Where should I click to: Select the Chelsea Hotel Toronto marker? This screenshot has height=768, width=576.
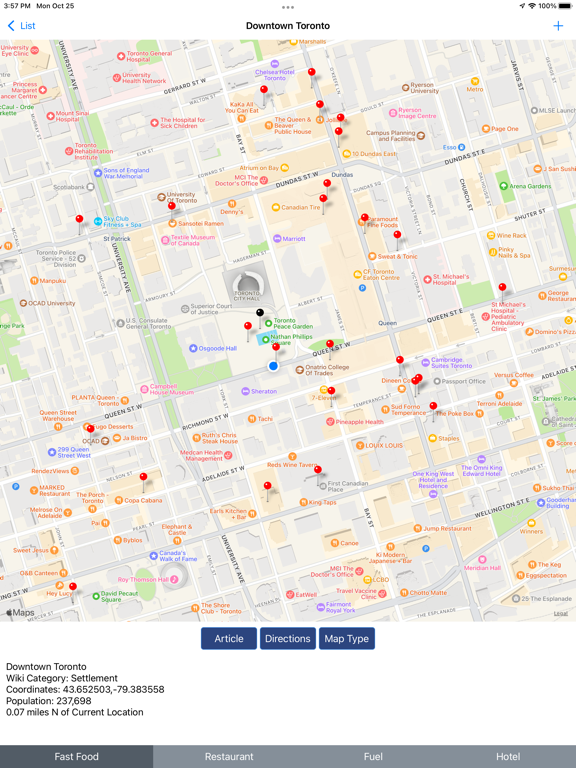[x=275, y=64]
